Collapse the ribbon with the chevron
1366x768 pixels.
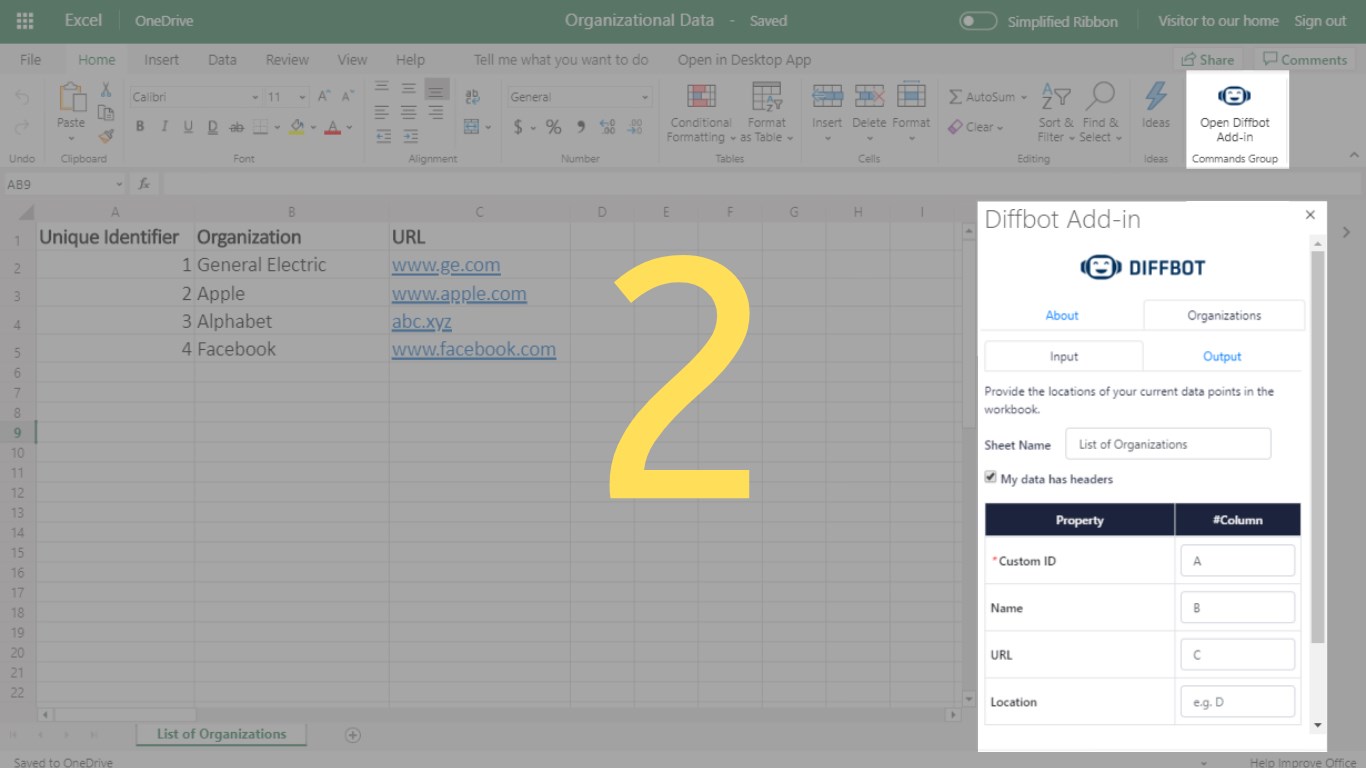click(1354, 155)
